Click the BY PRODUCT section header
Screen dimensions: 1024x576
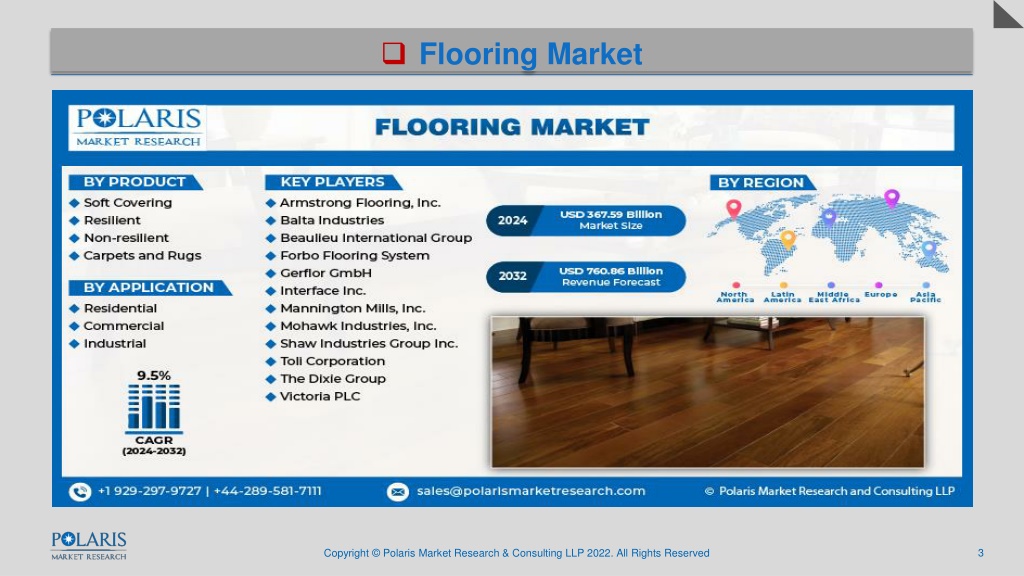point(135,182)
